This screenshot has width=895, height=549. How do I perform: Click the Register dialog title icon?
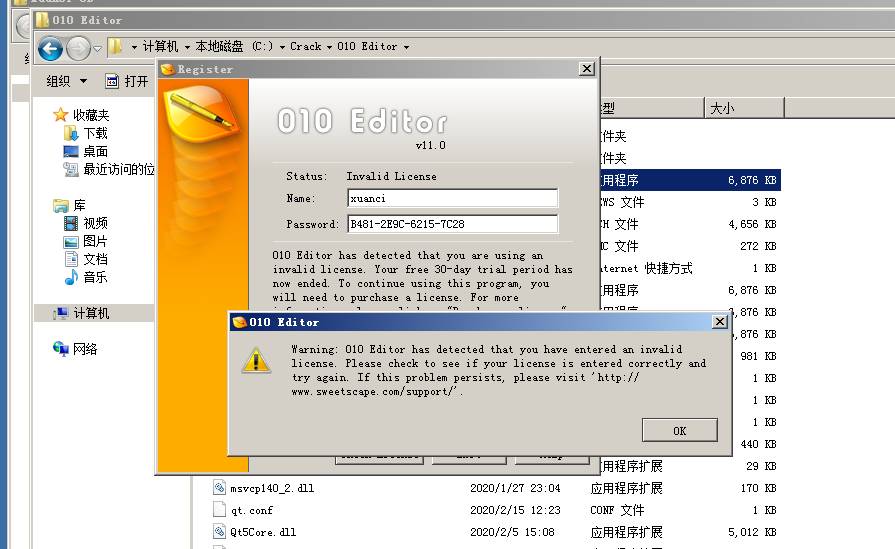click(167, 69)
